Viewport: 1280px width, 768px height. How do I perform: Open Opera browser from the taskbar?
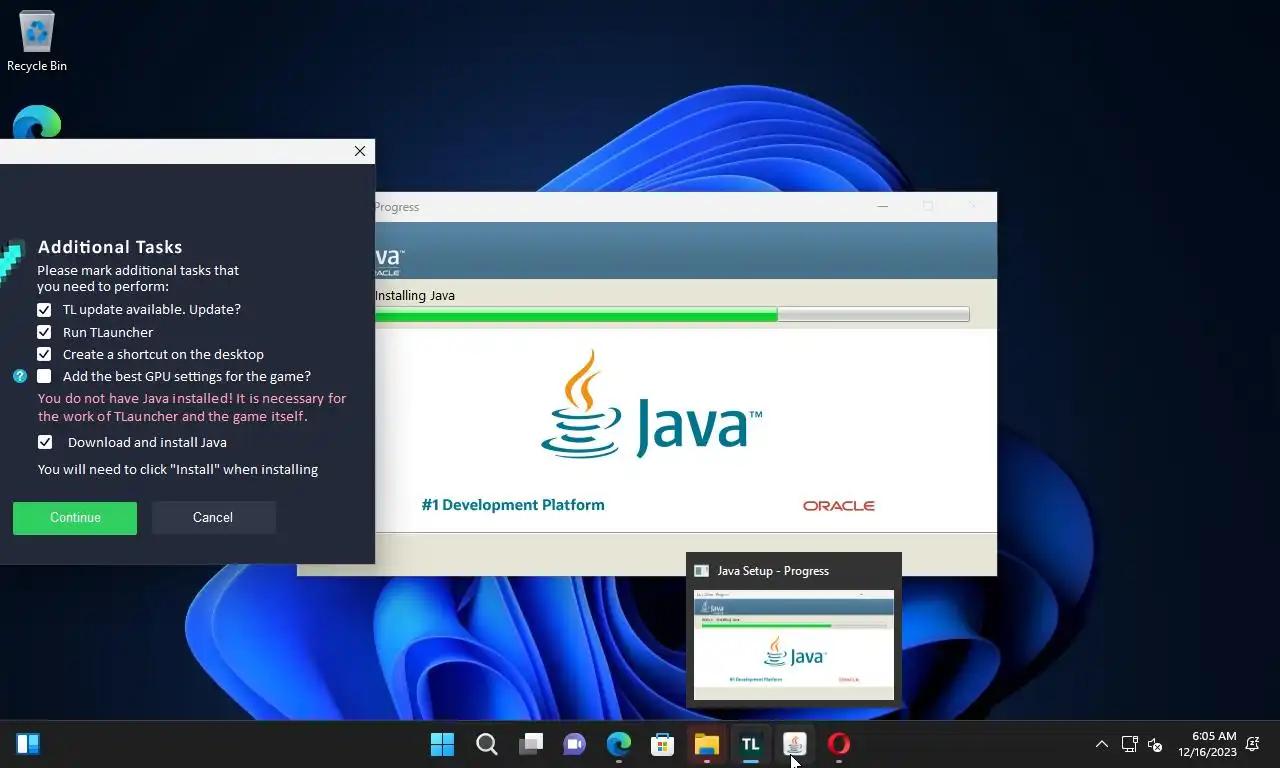pyautogui.click(x=838, y=744)
